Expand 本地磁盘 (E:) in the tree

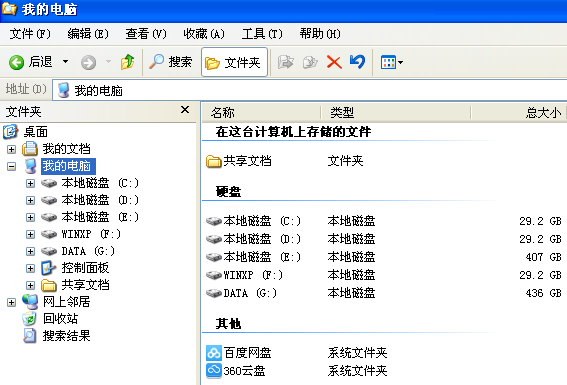coord(30,218)
